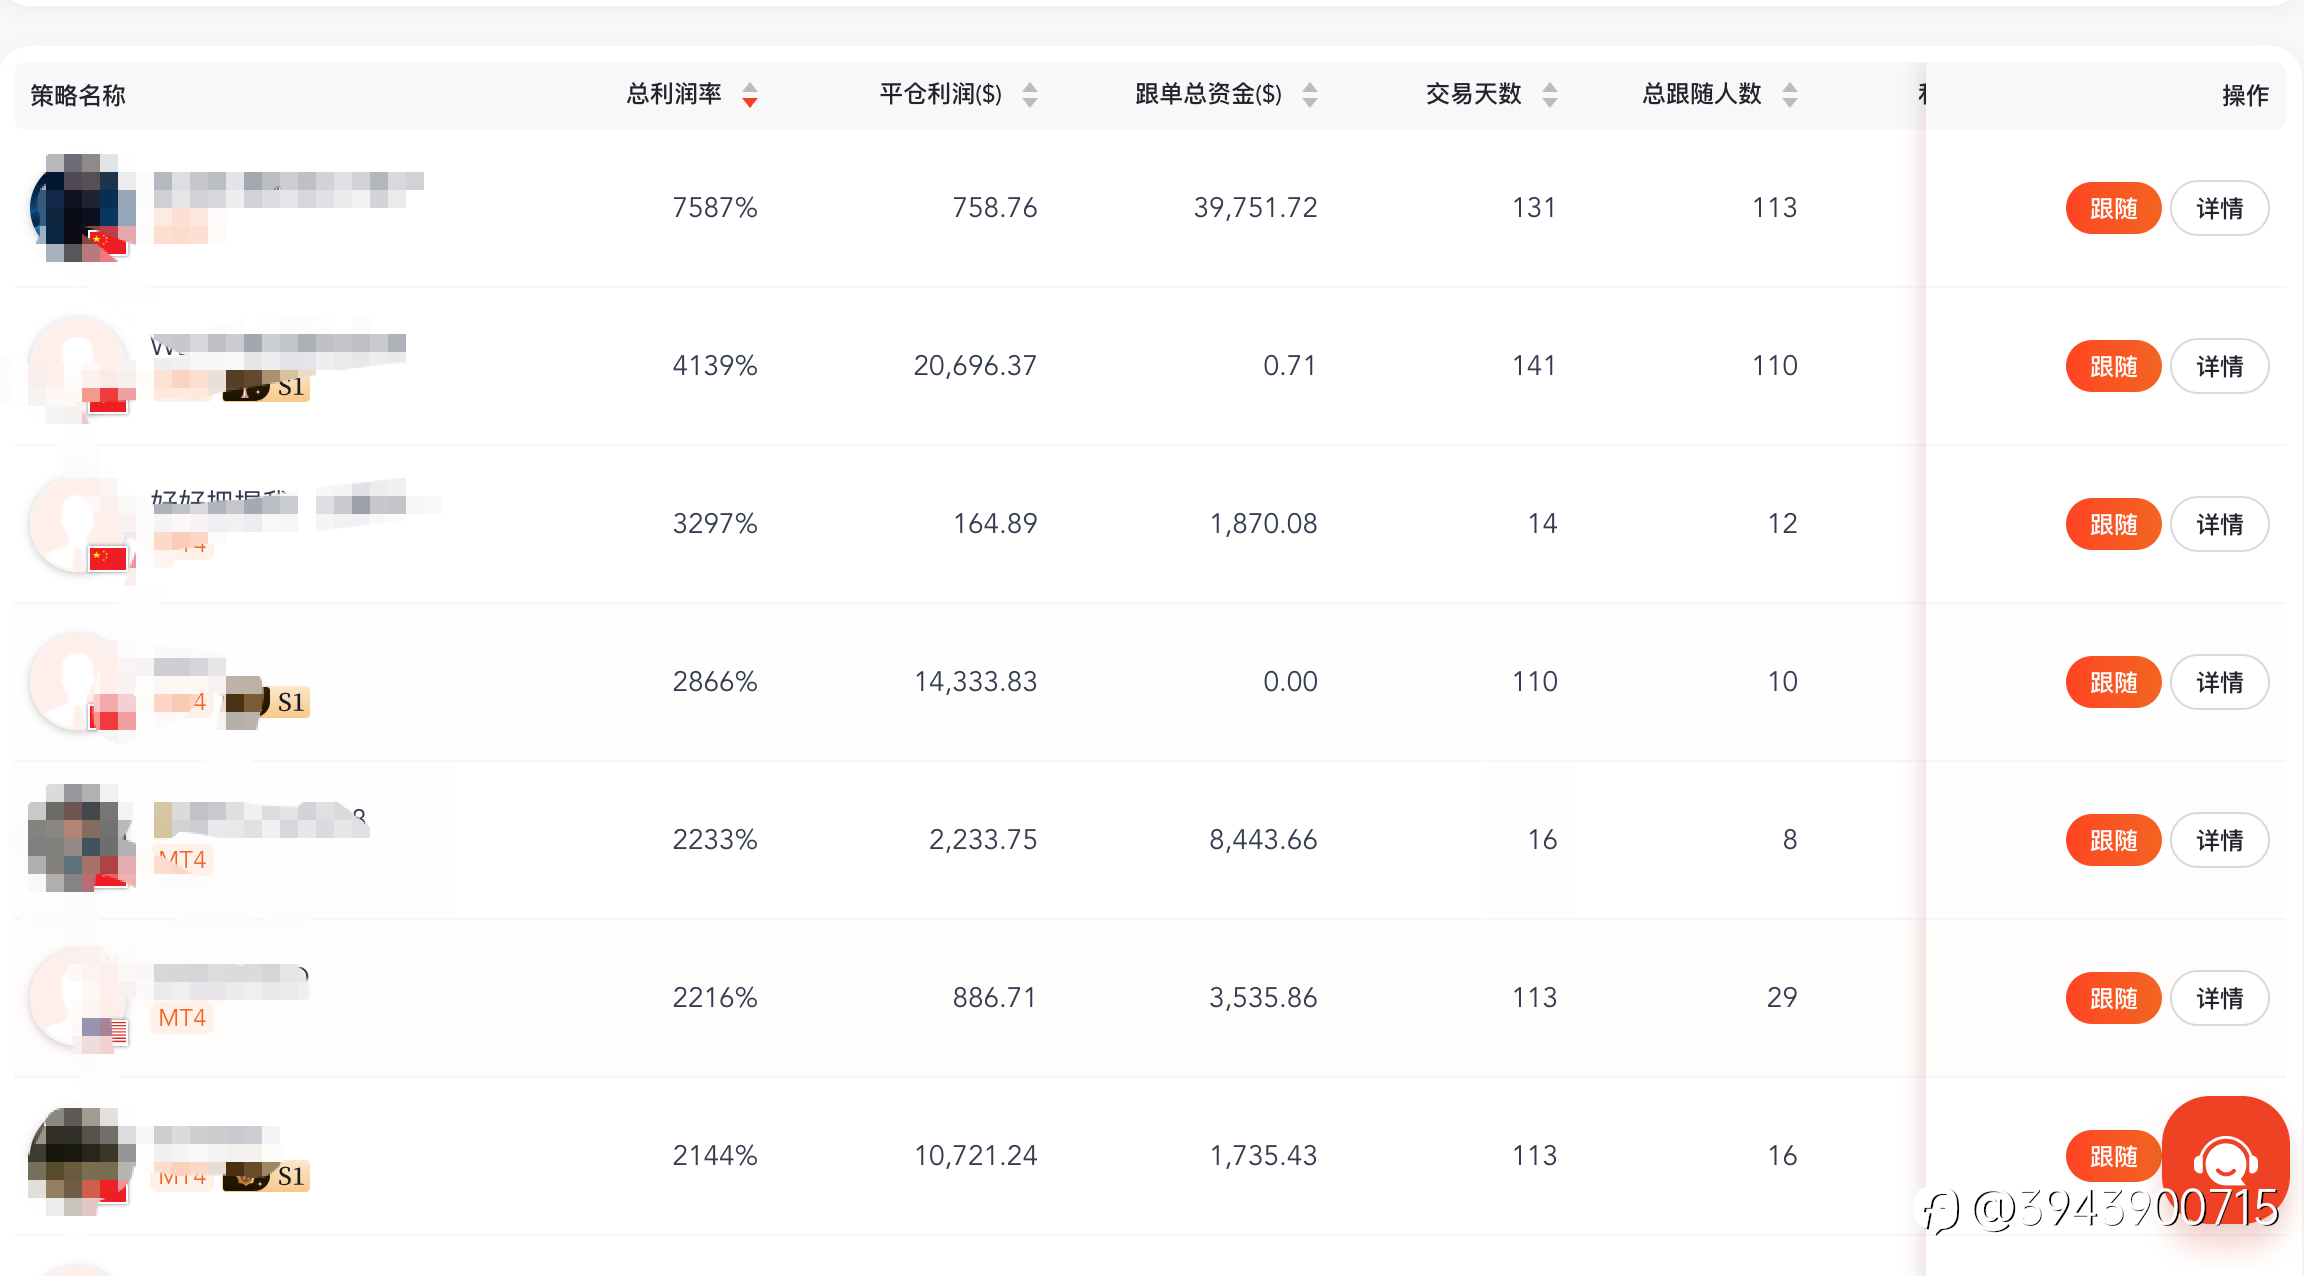Sort by 总利润率 using its arrows

tap(750, 95)
